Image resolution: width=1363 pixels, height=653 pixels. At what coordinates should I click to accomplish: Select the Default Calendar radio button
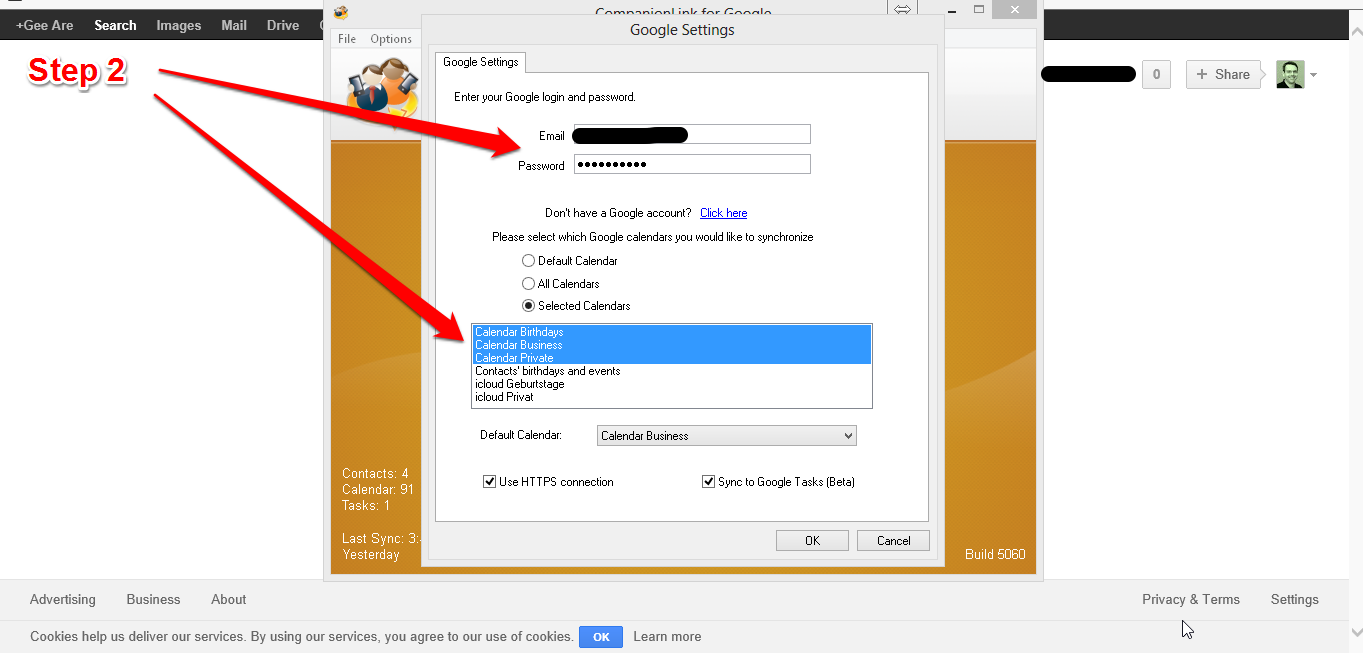[x=529, y=261]
